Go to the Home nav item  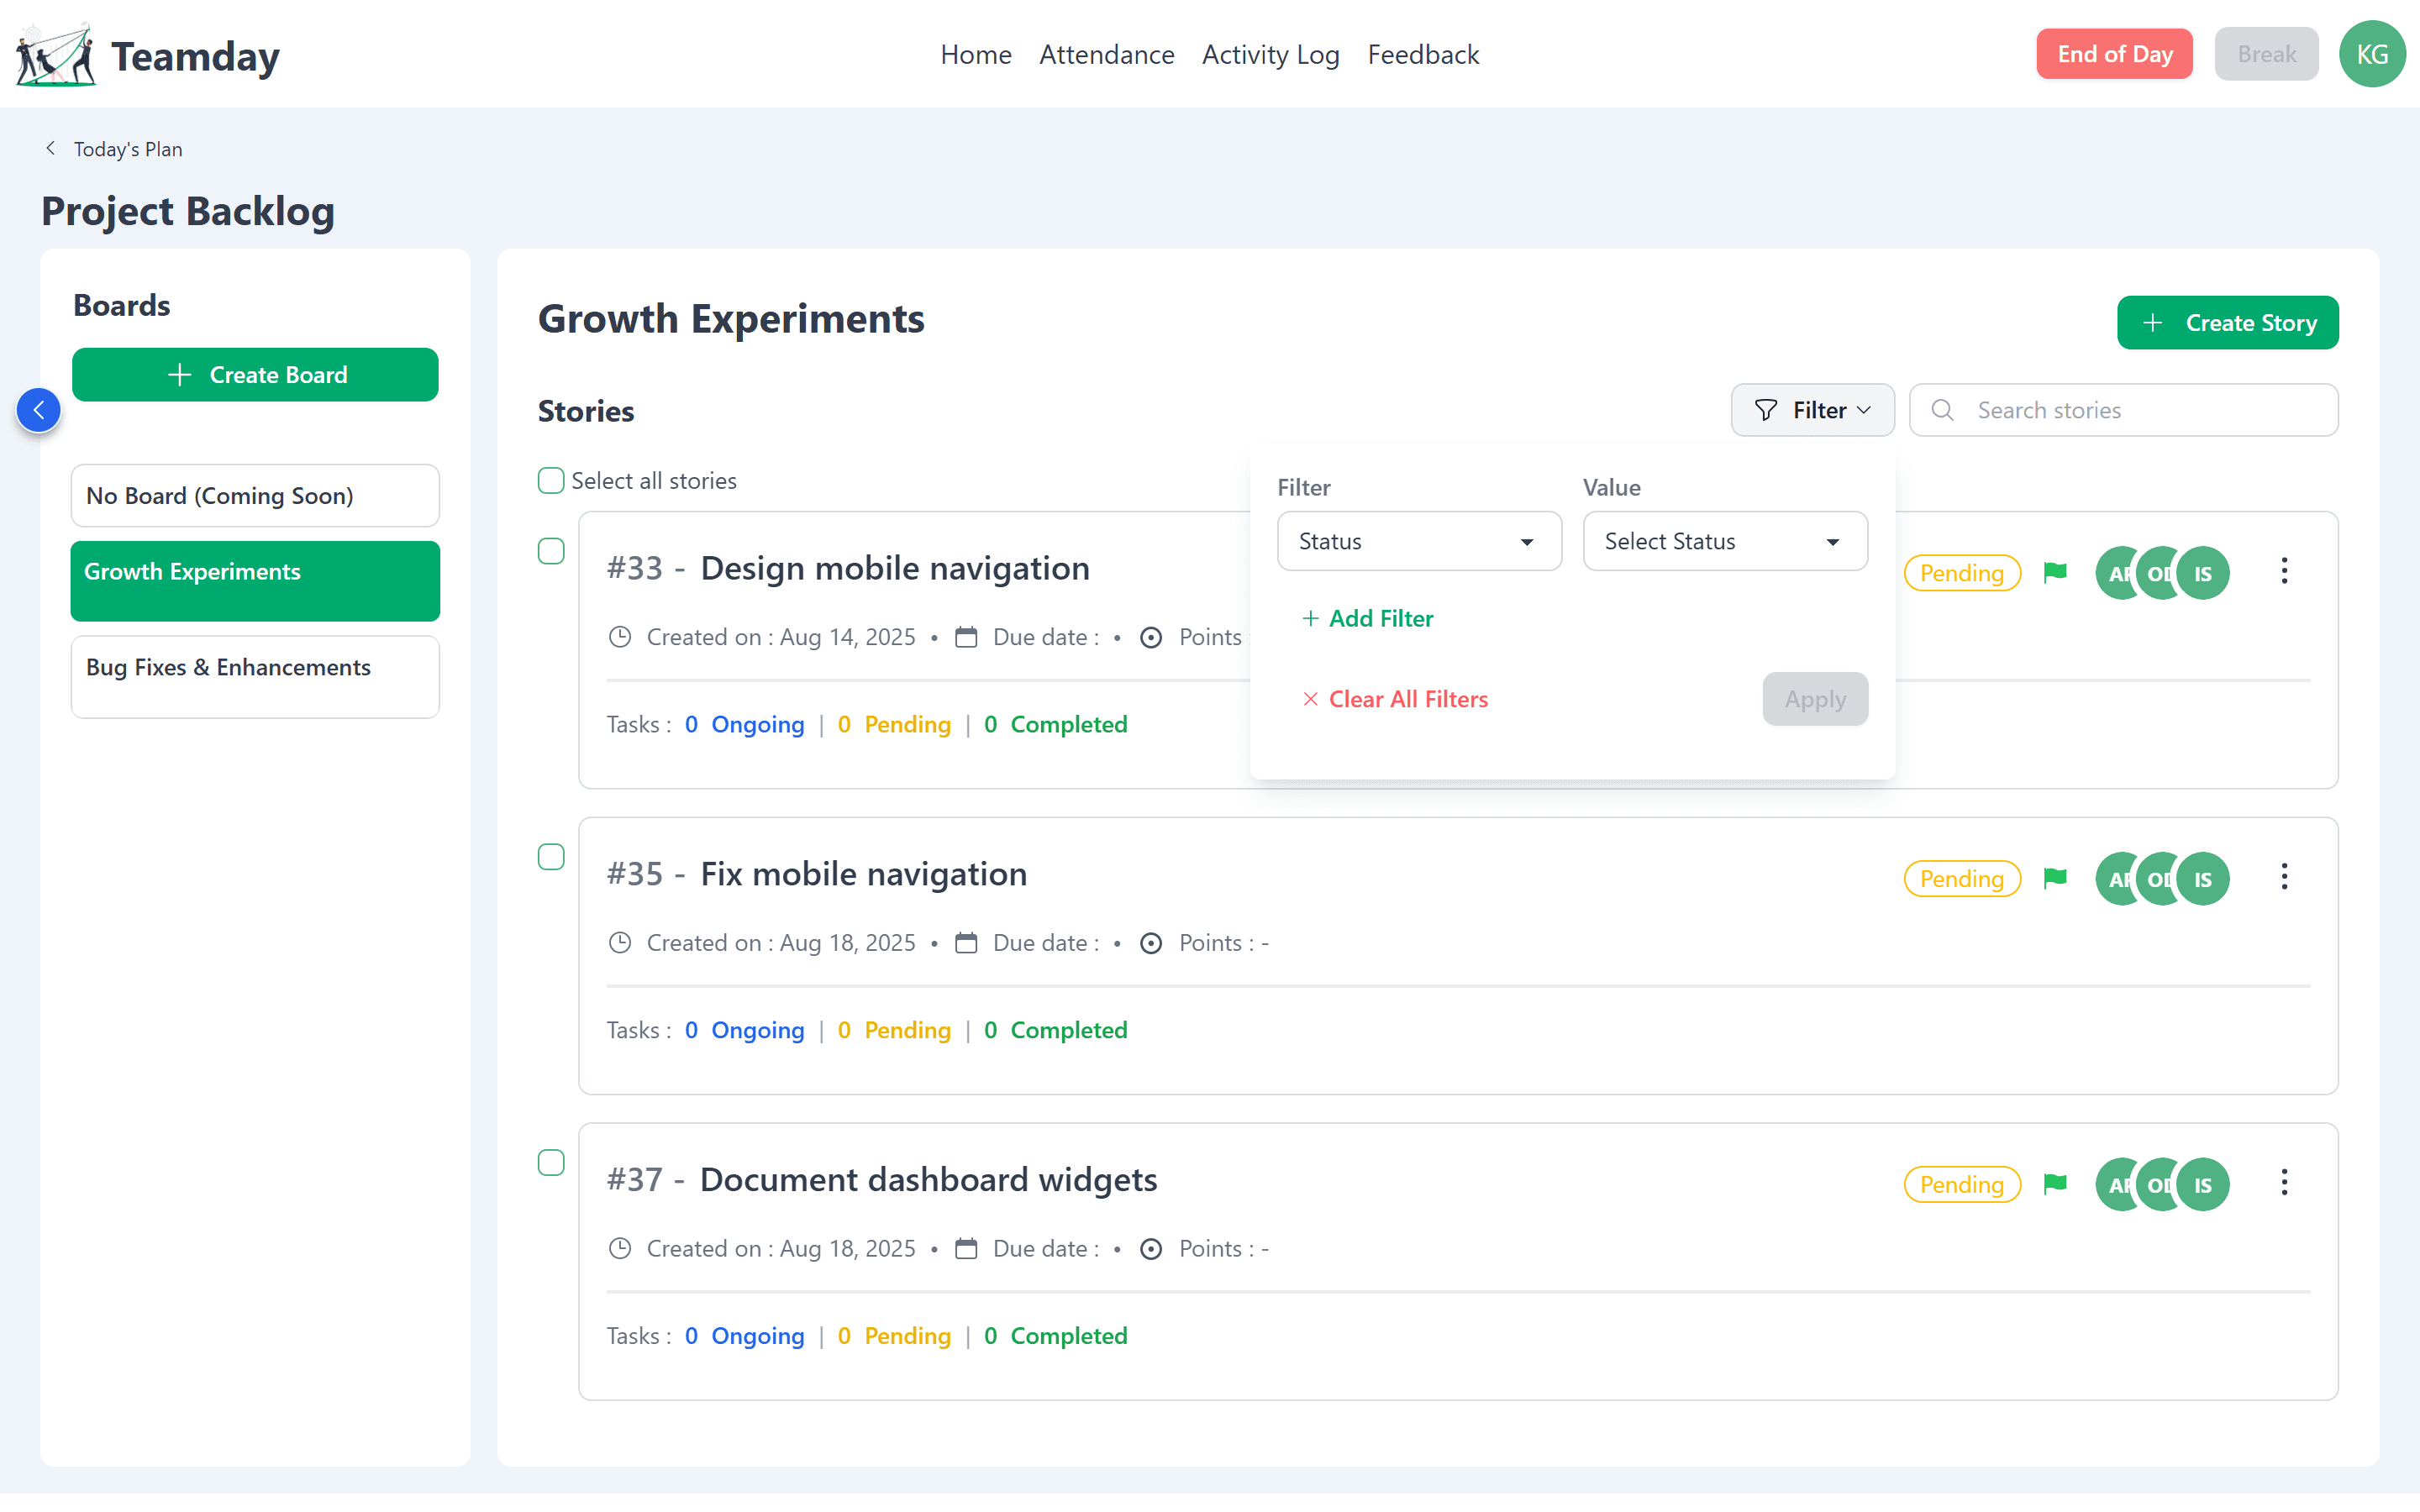tap(976, 54)
